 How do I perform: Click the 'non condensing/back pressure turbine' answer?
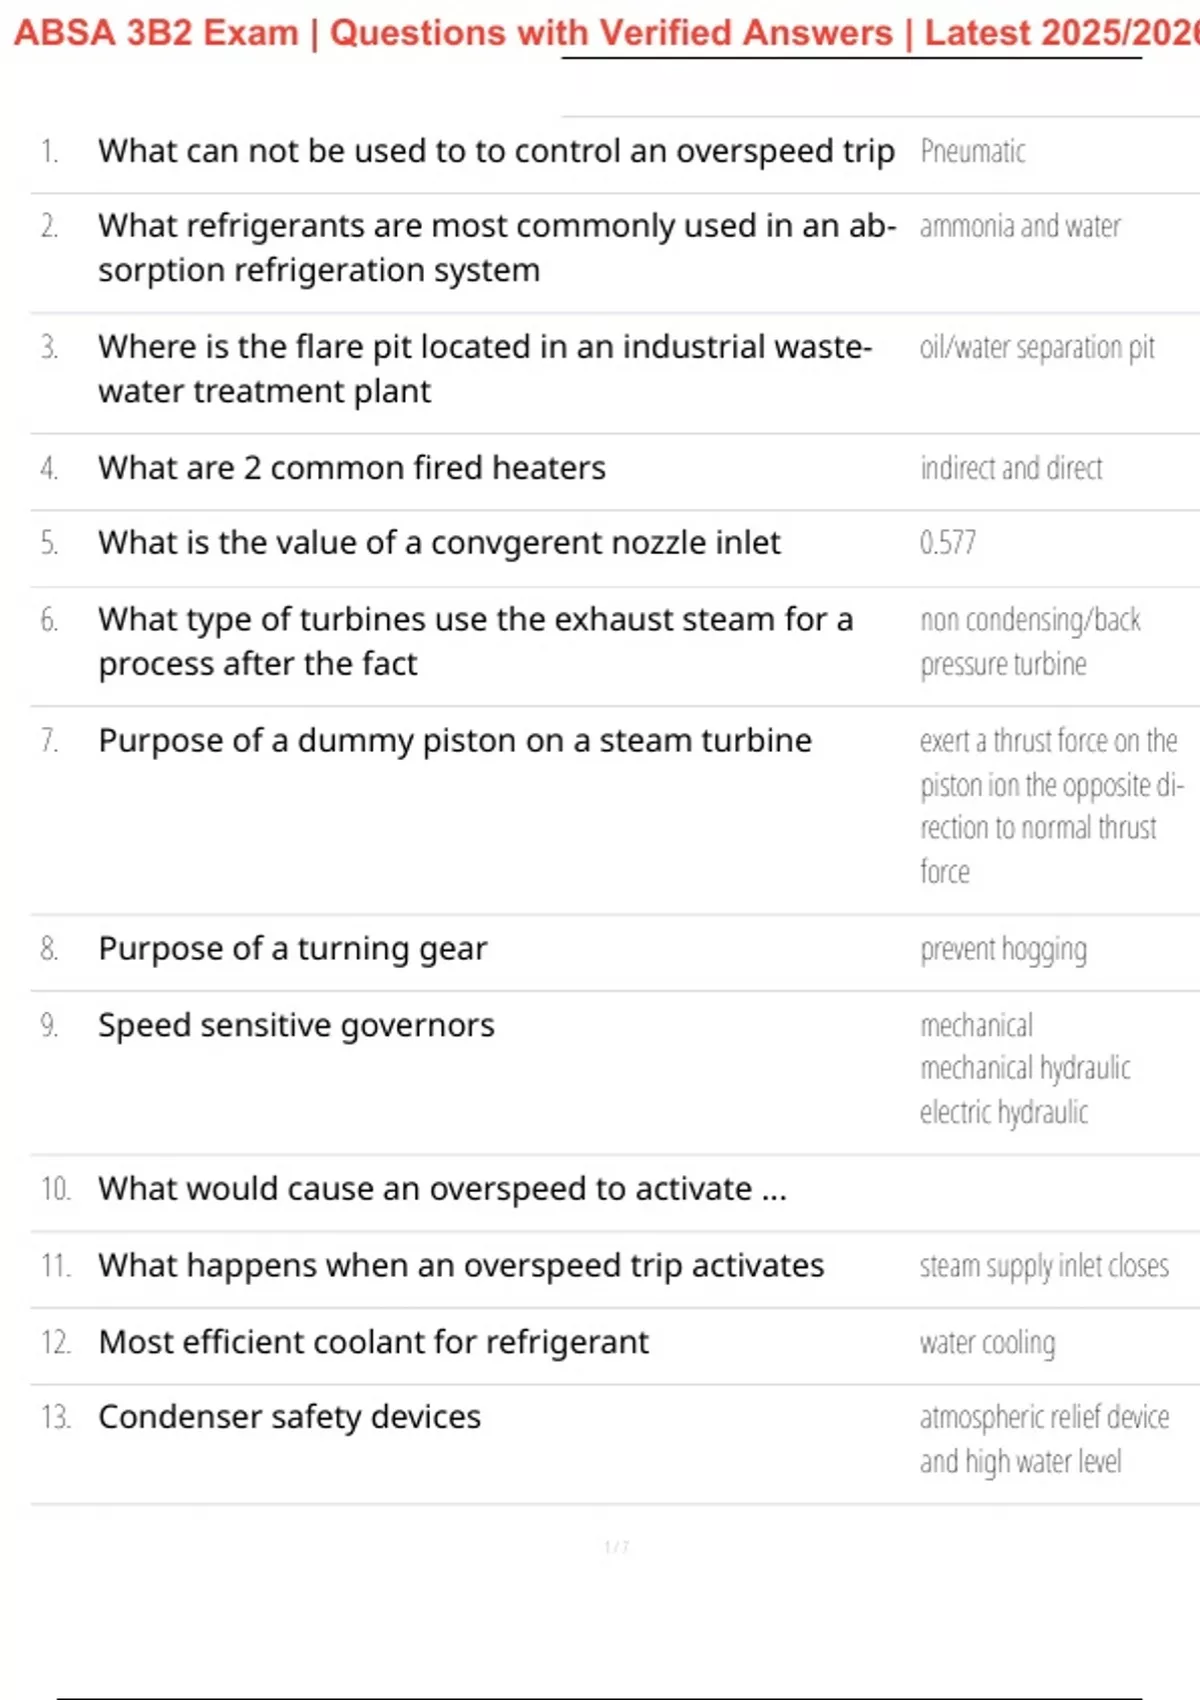pyautogui.click(x=1030, y=642)
